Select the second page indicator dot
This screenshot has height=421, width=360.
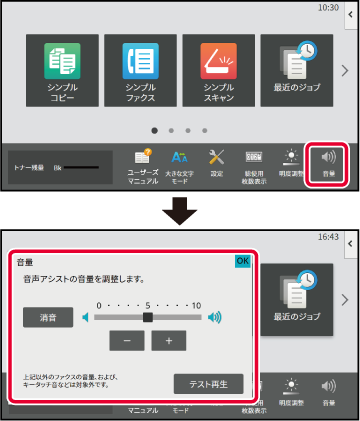(x=171, y=131)
